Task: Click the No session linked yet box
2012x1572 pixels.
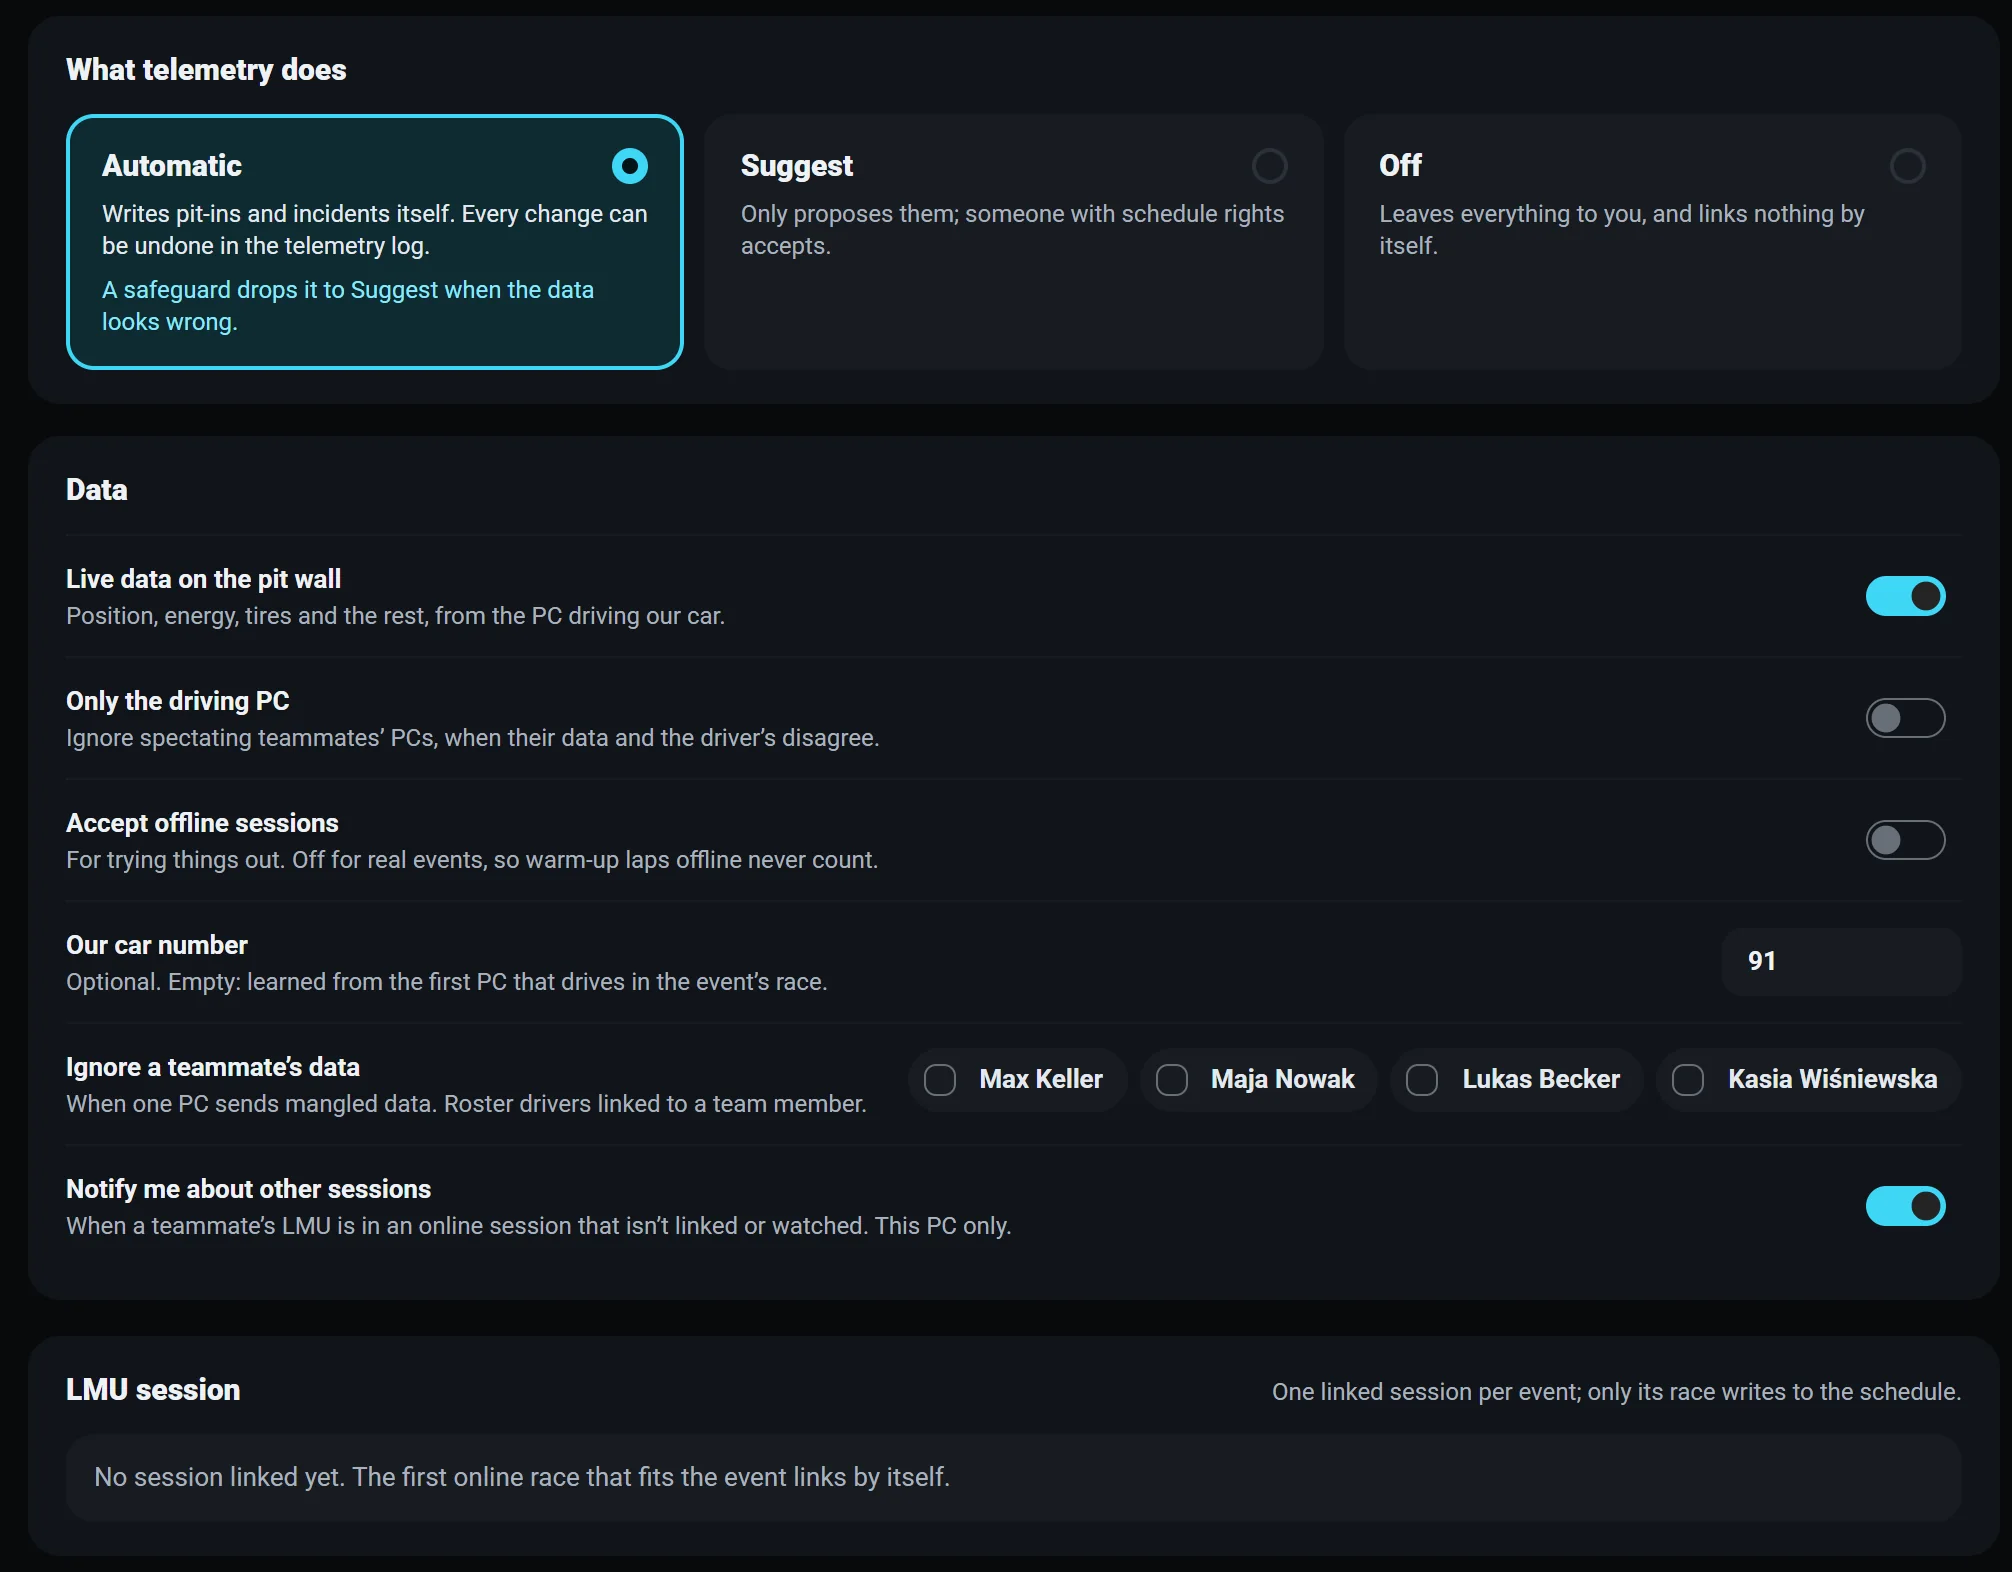Action: 1013,1478
